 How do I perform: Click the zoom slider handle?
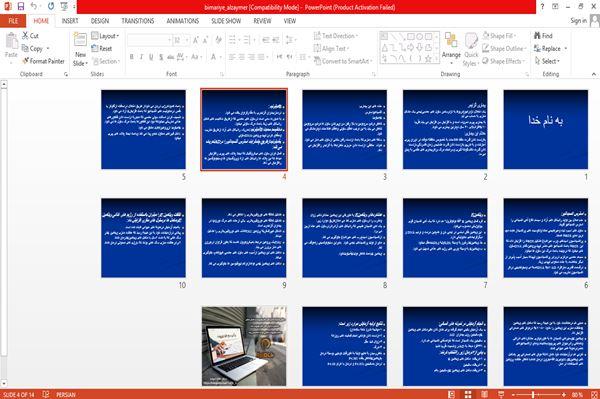point(533,394)
